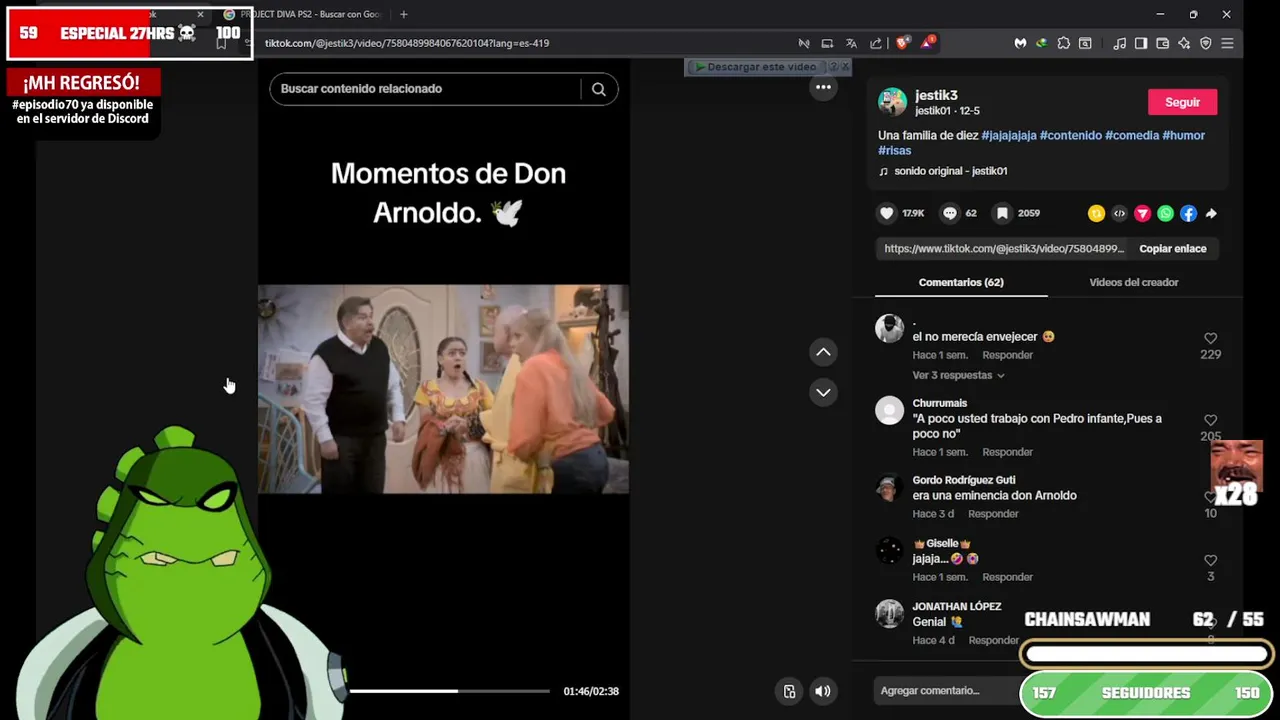The image size is (1280, 720).
Task: Open the music note playlist icon
Action: coord(1119,43)
